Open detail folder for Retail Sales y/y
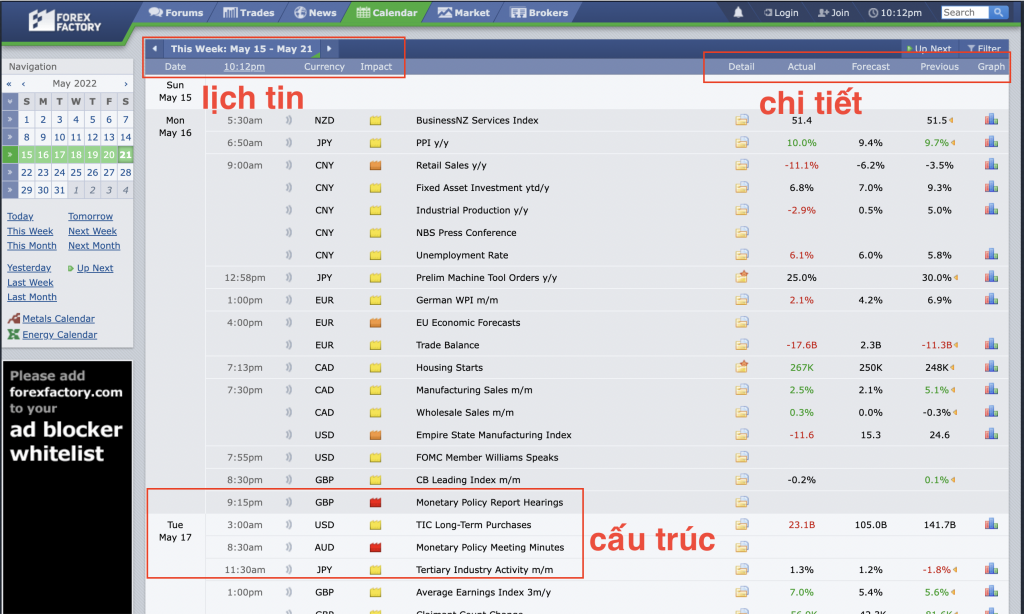 tap(742, 165)
